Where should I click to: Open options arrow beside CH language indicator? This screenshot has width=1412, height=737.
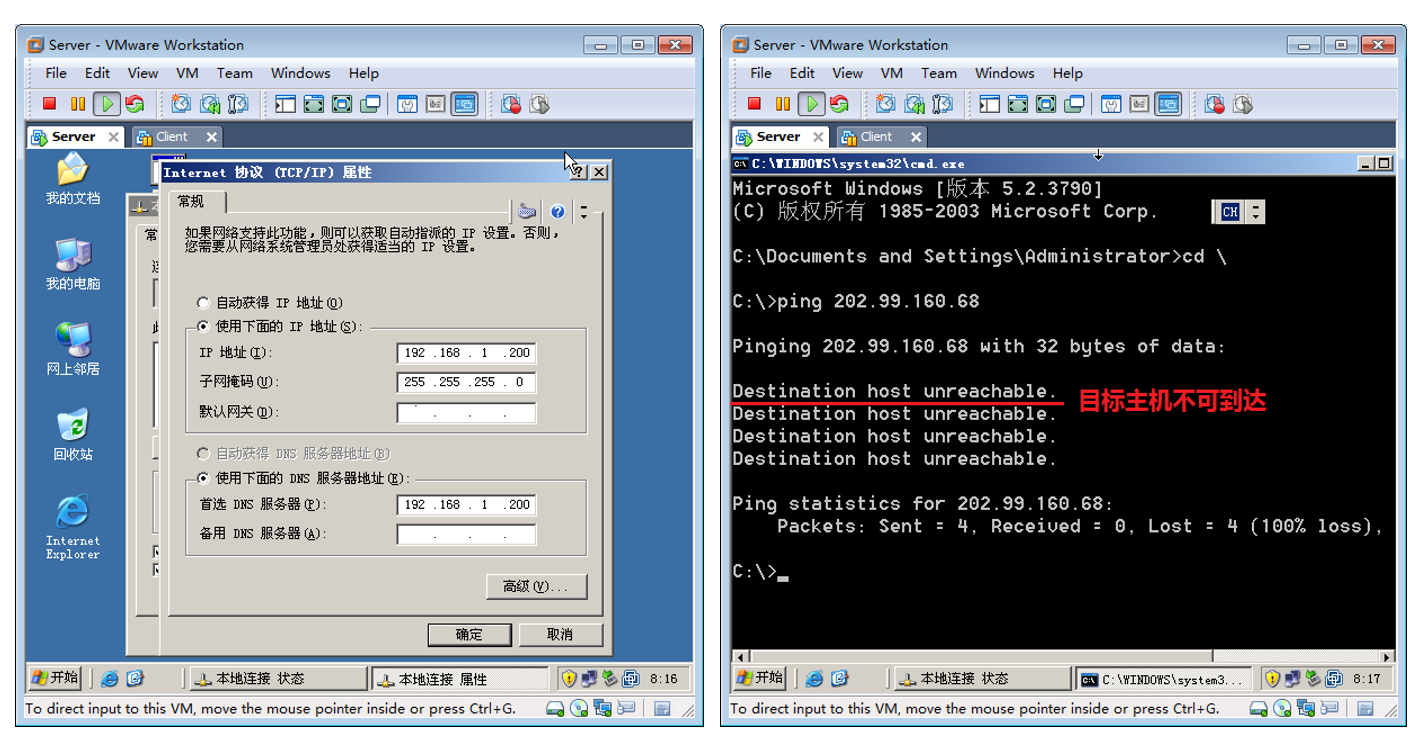point(1256,212)
